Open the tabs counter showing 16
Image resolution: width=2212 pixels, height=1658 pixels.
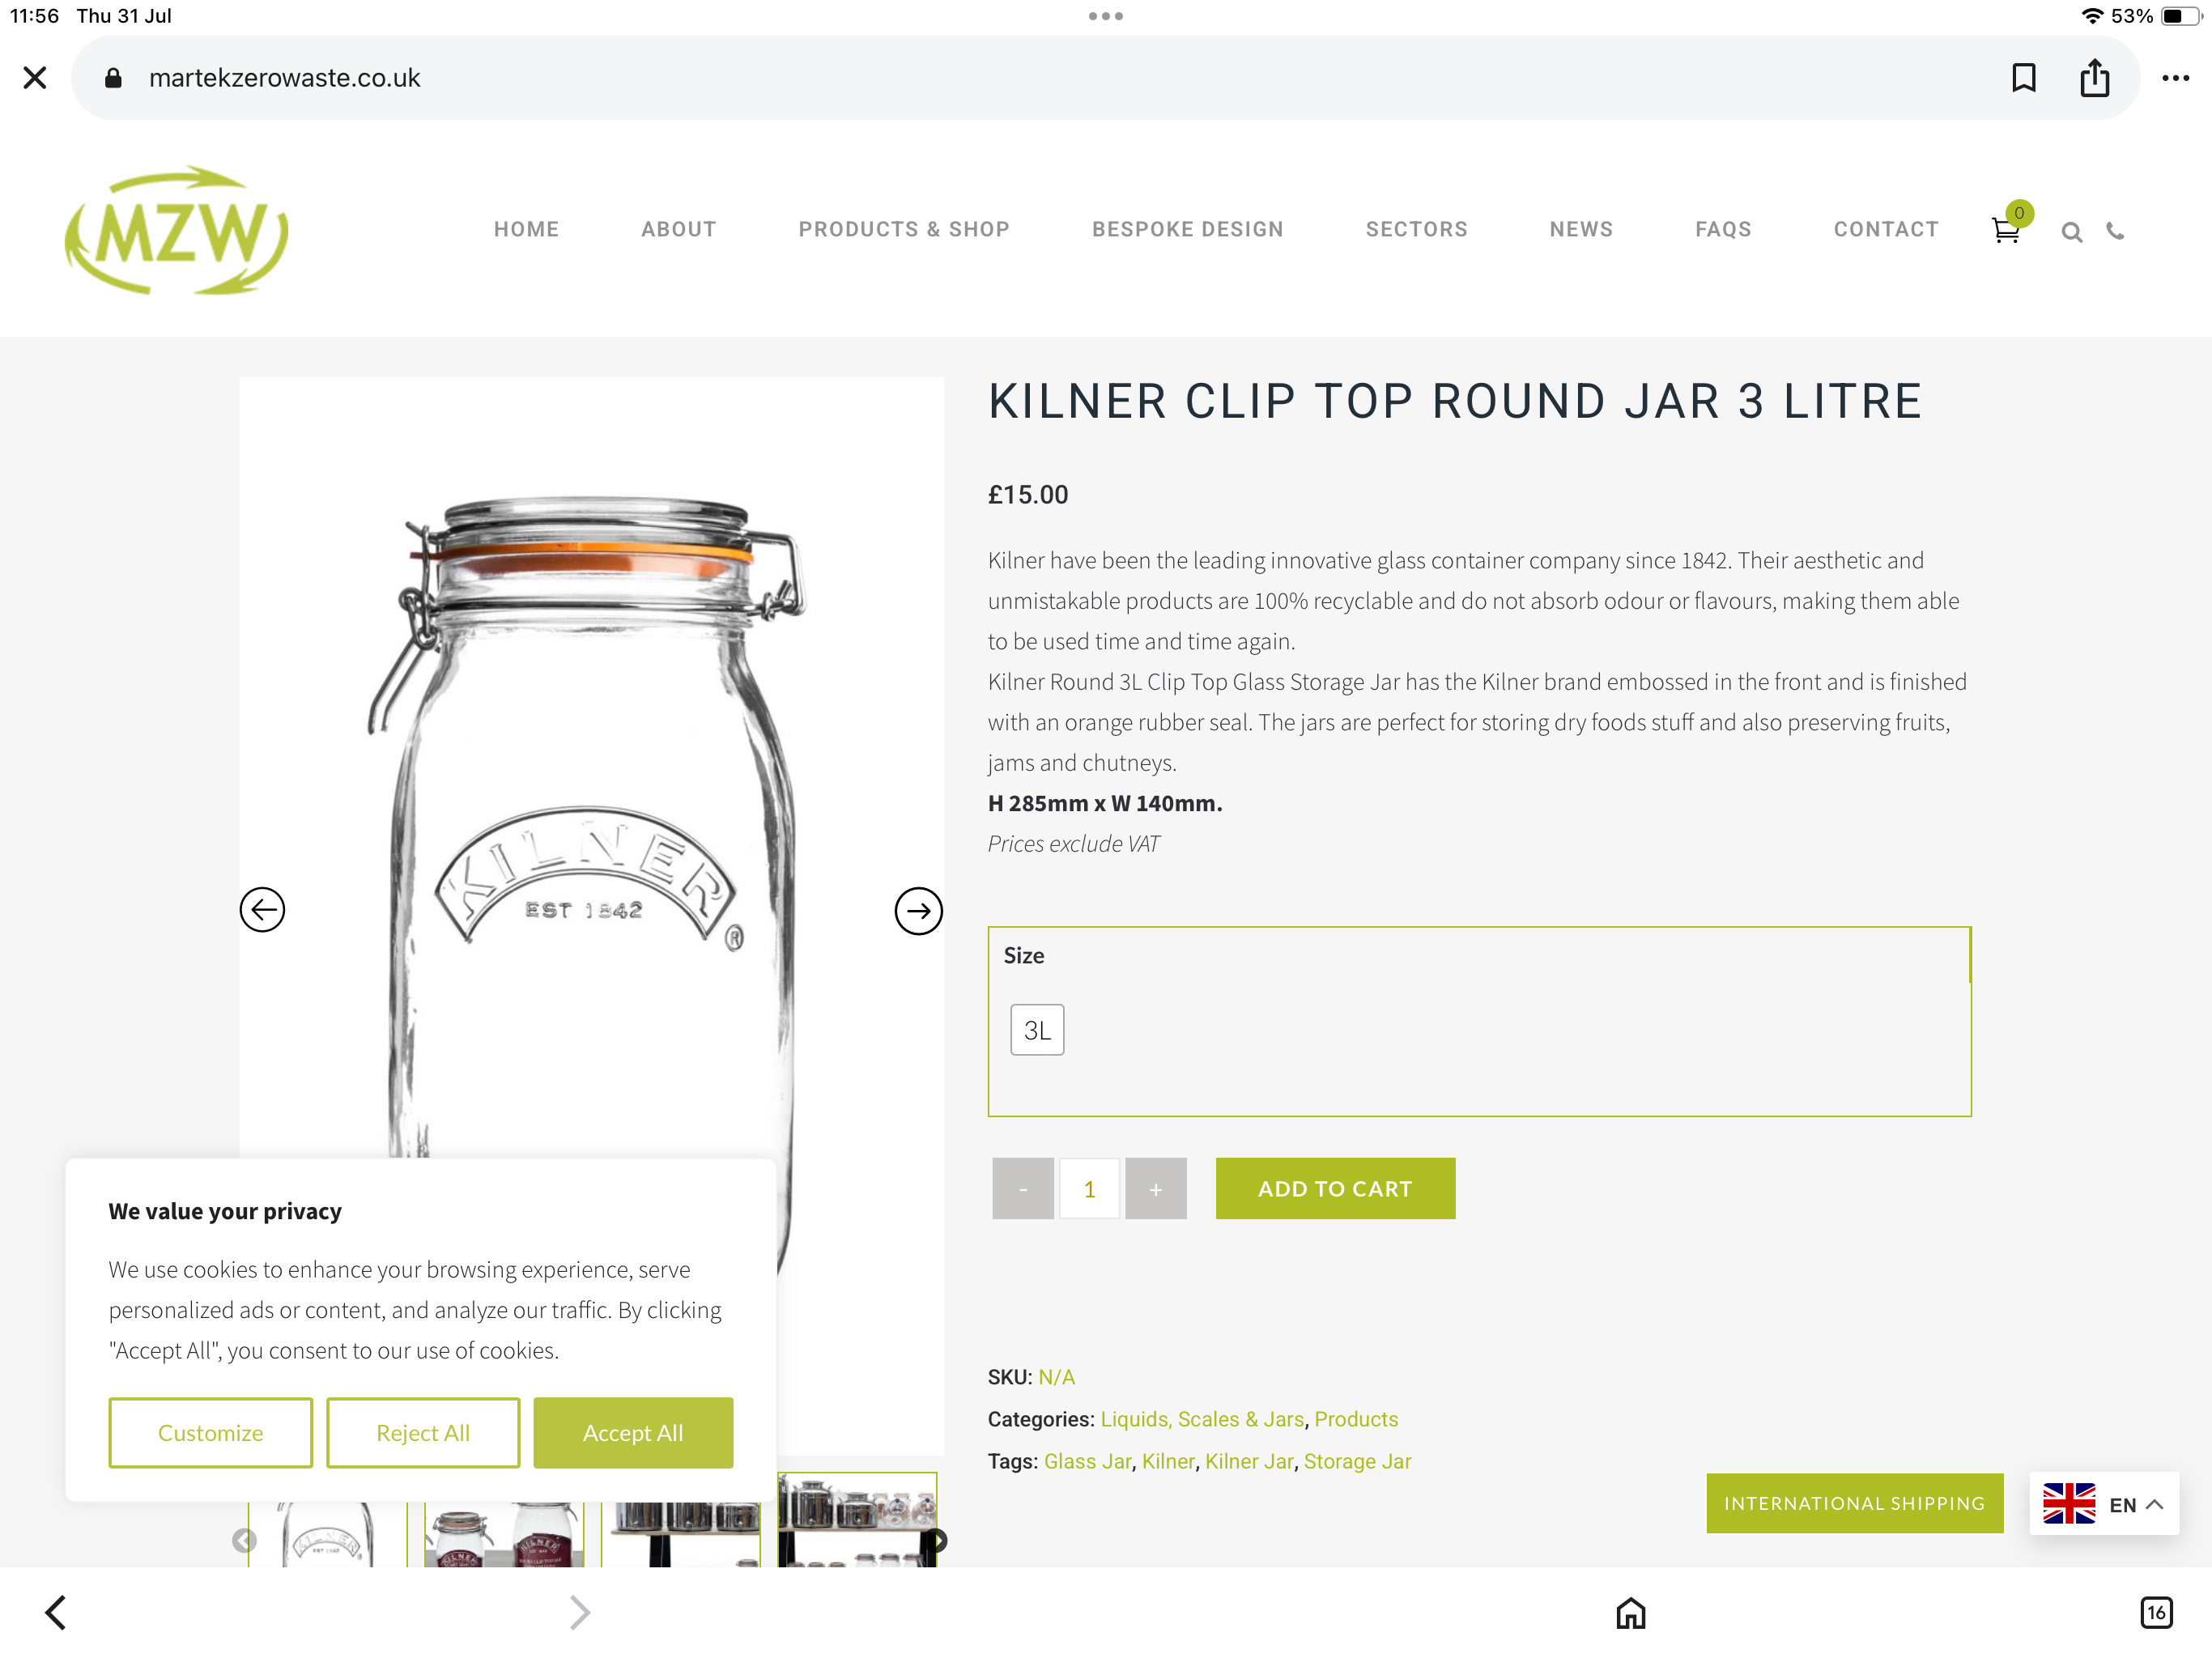pos(2156,1612)
